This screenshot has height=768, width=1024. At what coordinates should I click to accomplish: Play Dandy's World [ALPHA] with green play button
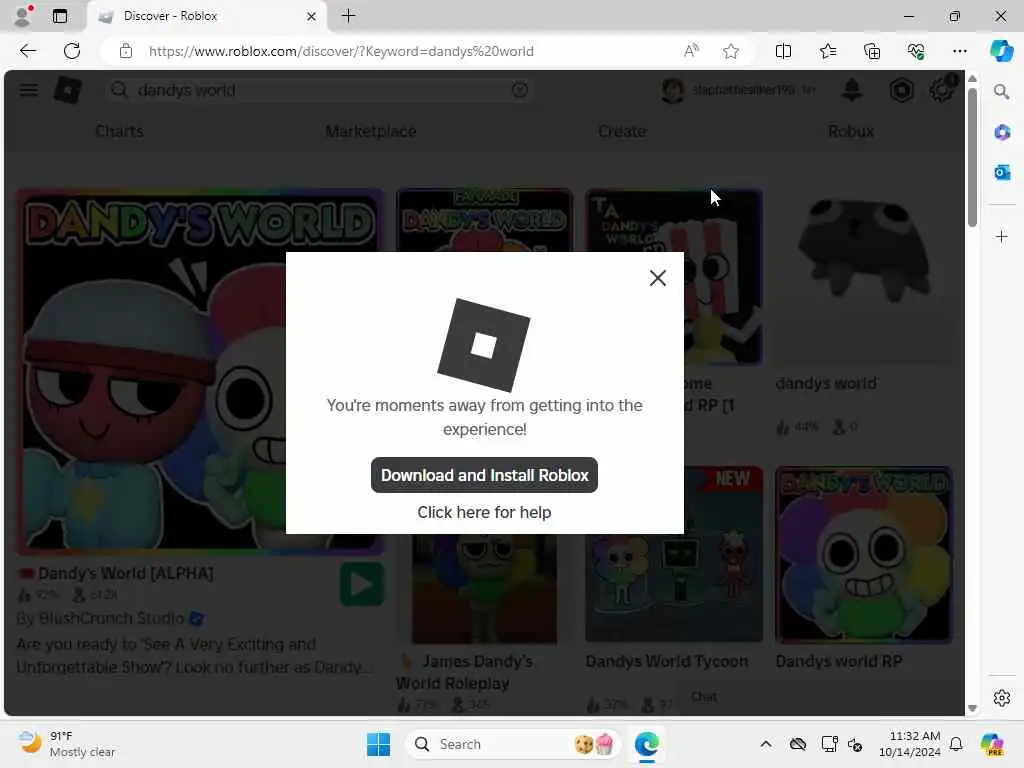click(362, 584)
